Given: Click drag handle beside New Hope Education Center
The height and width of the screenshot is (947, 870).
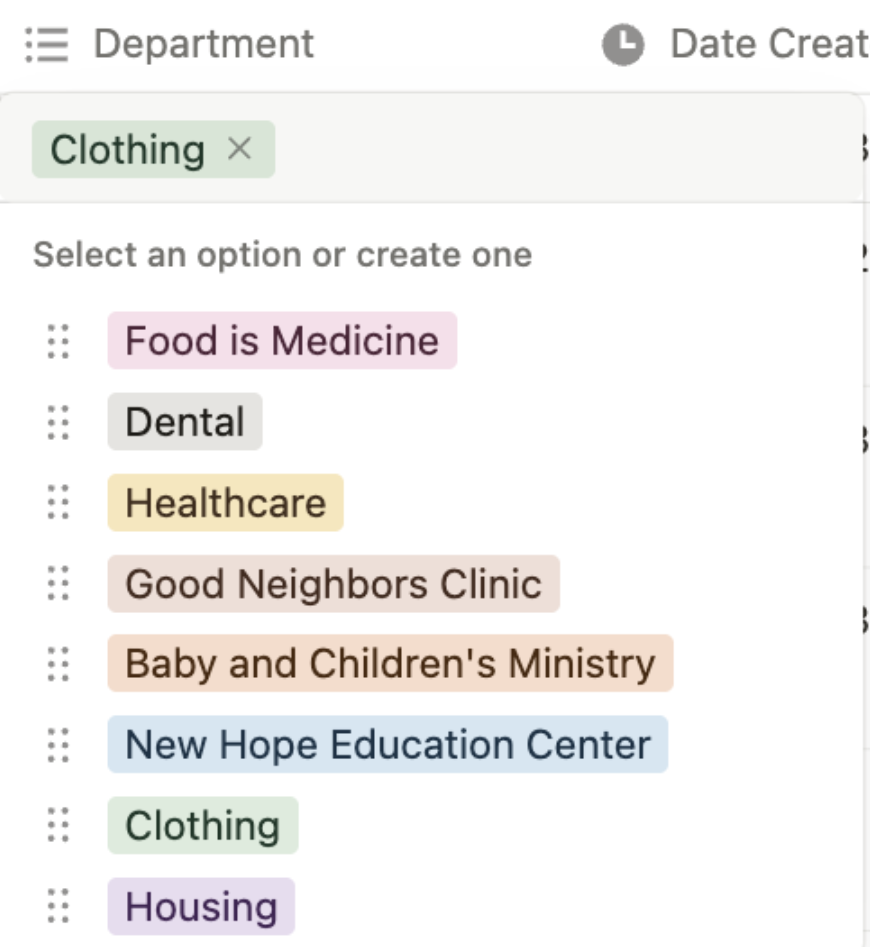Looking at the screenshot, I should [59, 745].
